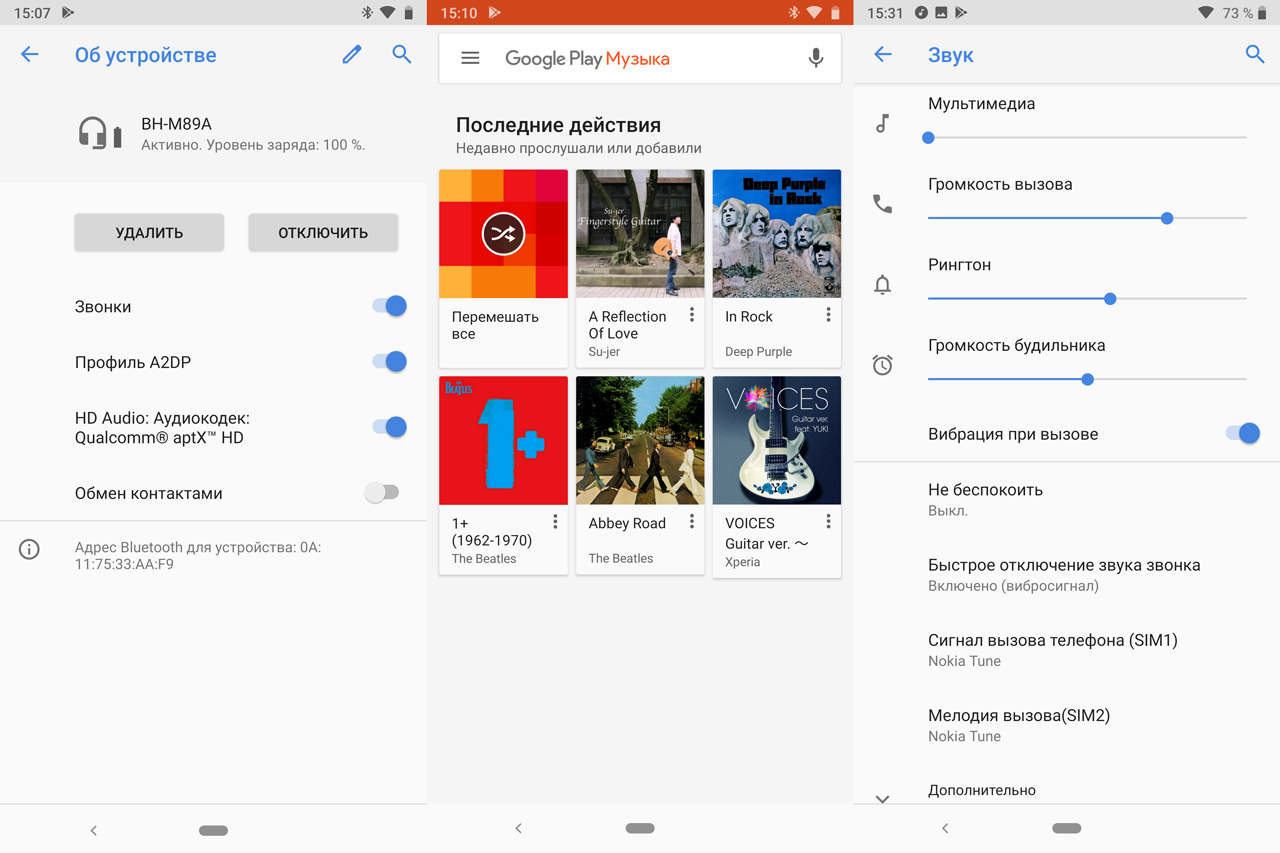The image size is (1280, 853).
Task: Adjust the Мультимедиа volume slider
Action: [1087, 137]
